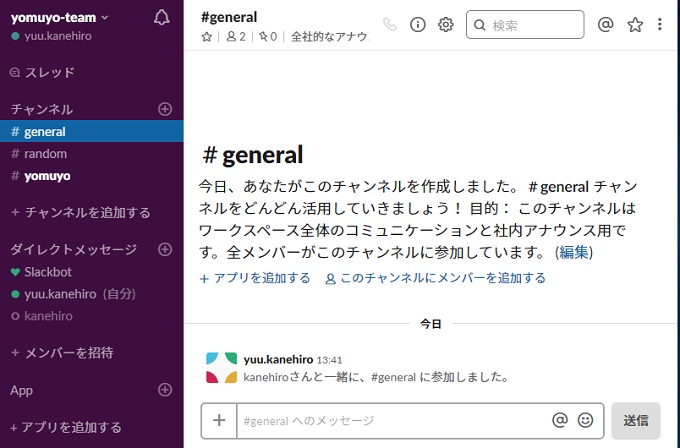Click アプリを追加する link under channel intro
Screen dimensions: 680x448
(x=255, y=278)
